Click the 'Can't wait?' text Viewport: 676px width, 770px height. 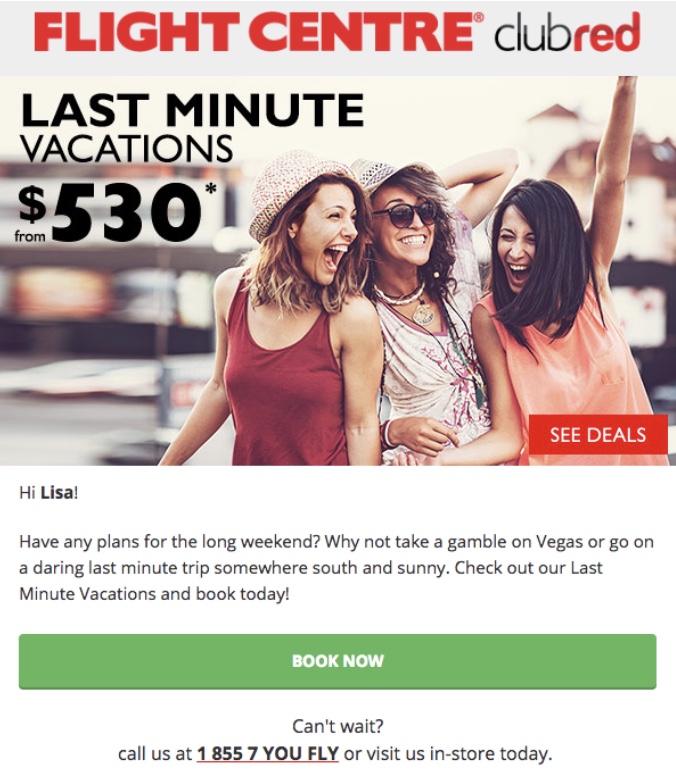pyautogui.click(x=338, y=726)
